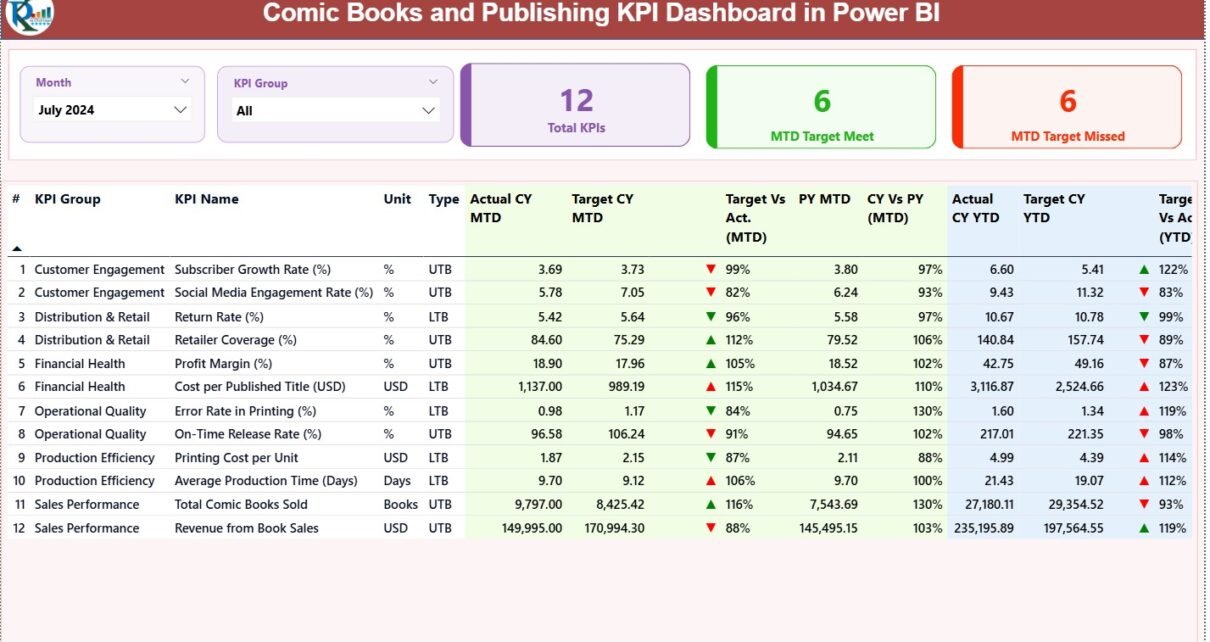Click the green up arrow in the Total Comic Books Sold MTD column

pyautogui.click(x=711, y=505)
